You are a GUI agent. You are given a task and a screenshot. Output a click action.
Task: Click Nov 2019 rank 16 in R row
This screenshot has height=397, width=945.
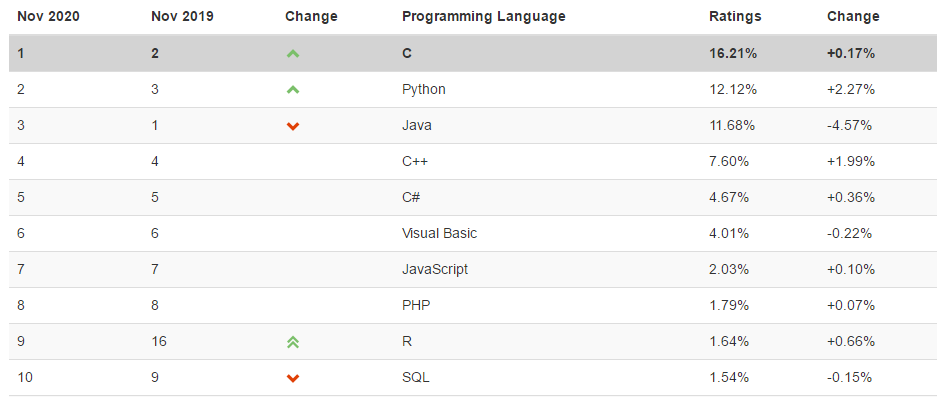click(x=159, y=342)
